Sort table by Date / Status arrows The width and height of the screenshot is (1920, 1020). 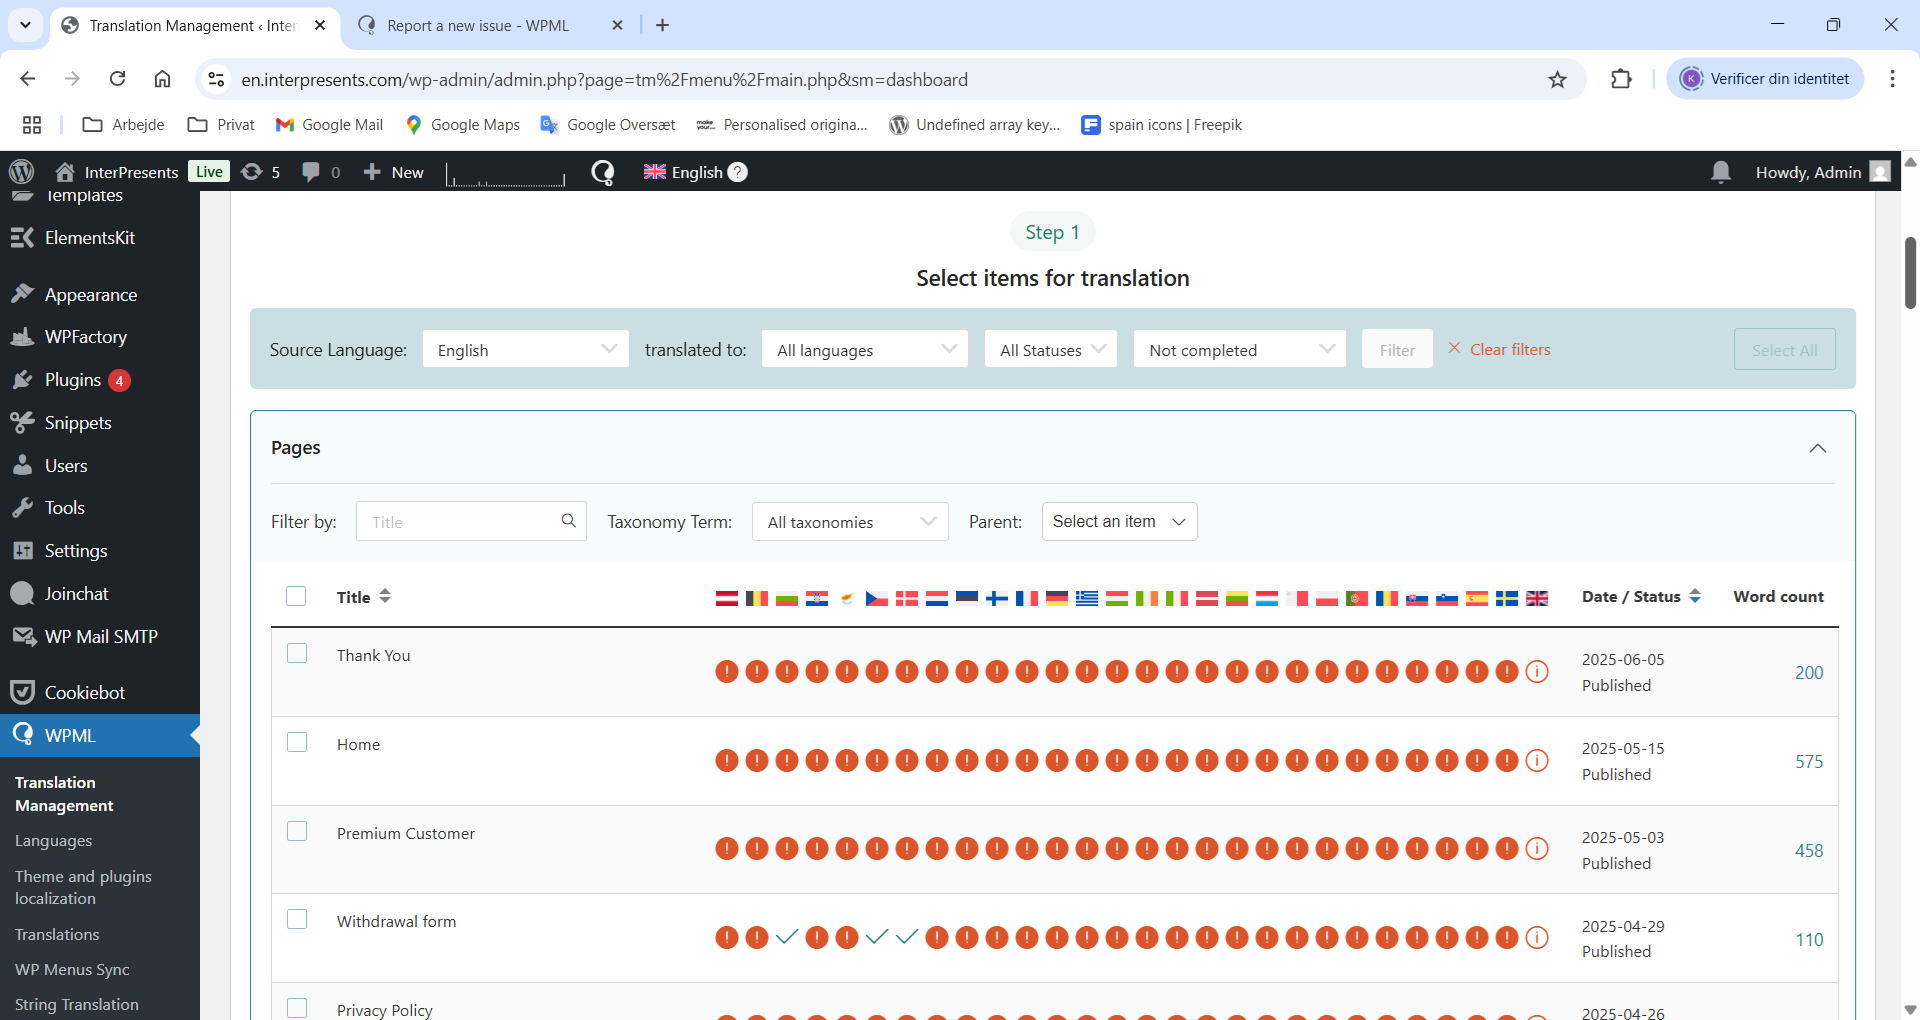point(1695,596)
